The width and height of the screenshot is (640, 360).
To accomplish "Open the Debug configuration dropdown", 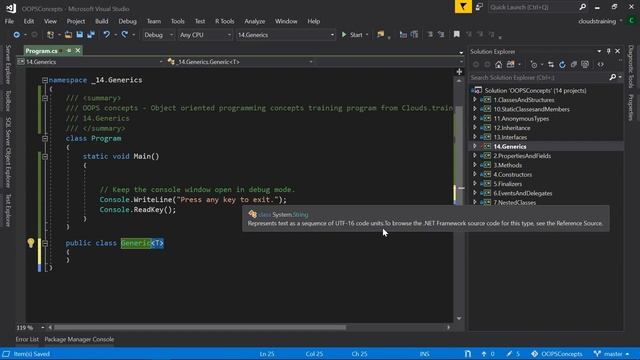I will 158,35.
